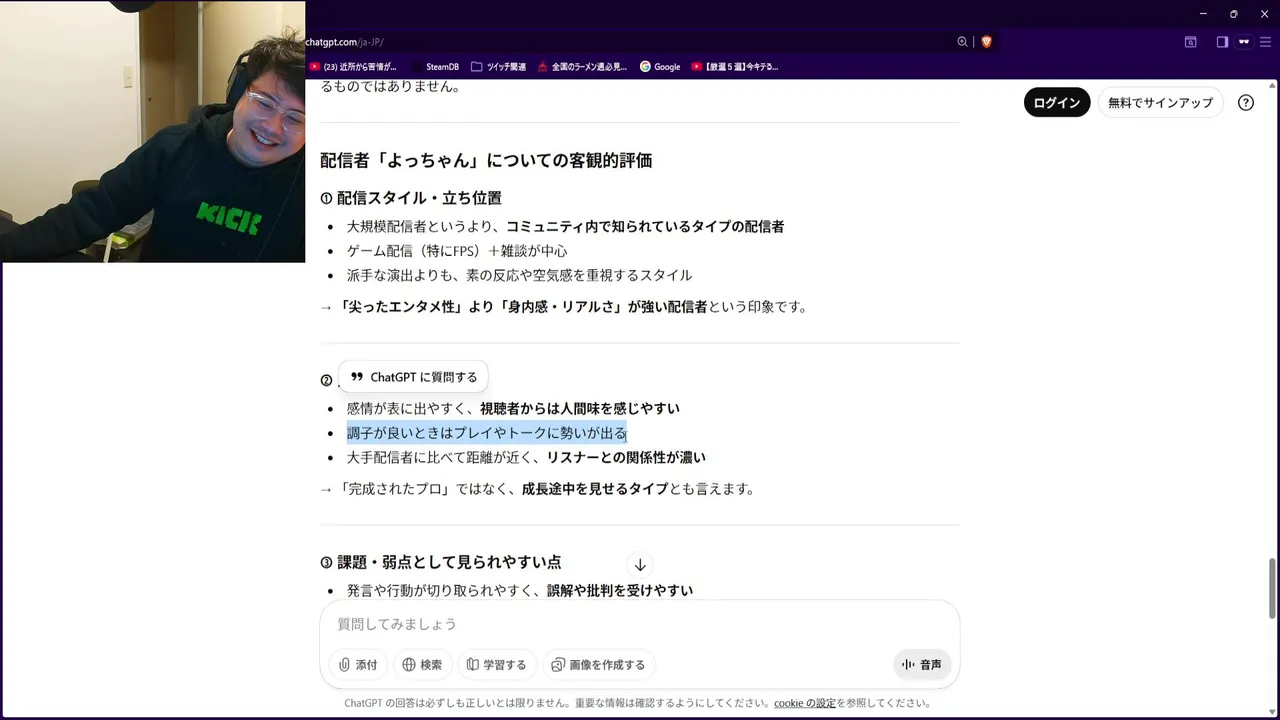Click the line 「尖ったエンタメ性」より「身内感・リアルさ」
The image size is (1280, 720).
[563, 307]
